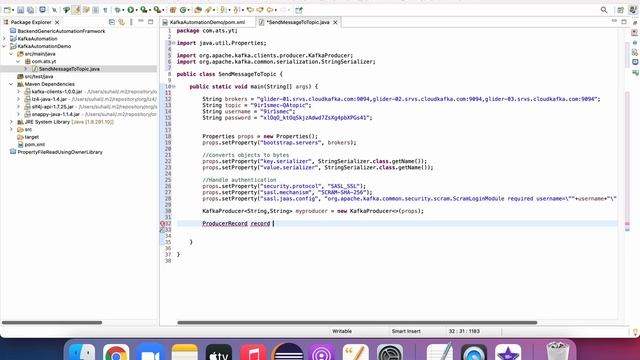The width and height of the screenshot is (640, 360).
Task: Select SendMessageToTopic.java in Package Explorer
Action: pyautogui.click(x=69, y=69)
